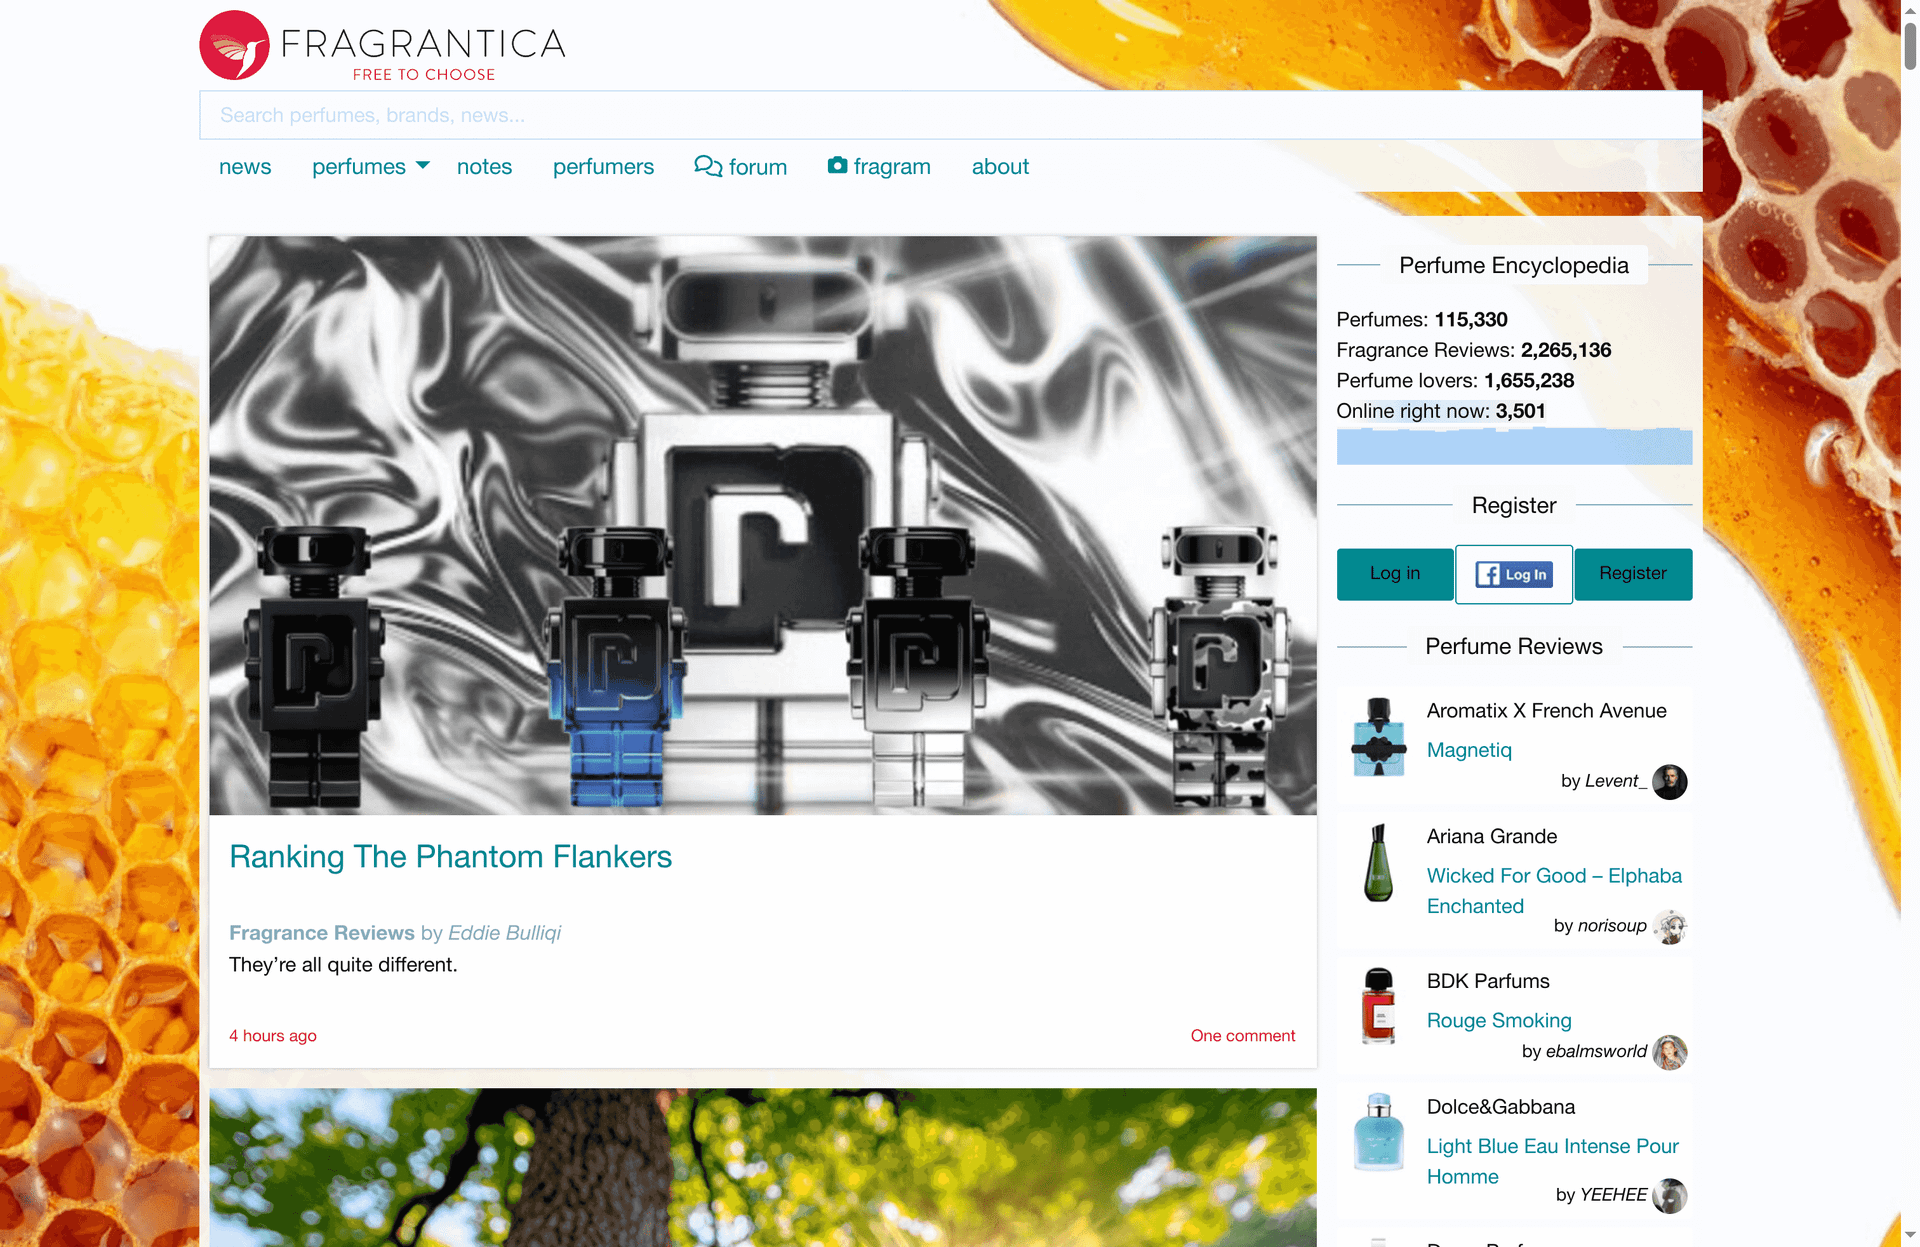Expand the perfumes dropdown arrow
Image resolution: width=1920 pixels, height=1247 pixels.
tap(422, 165)
